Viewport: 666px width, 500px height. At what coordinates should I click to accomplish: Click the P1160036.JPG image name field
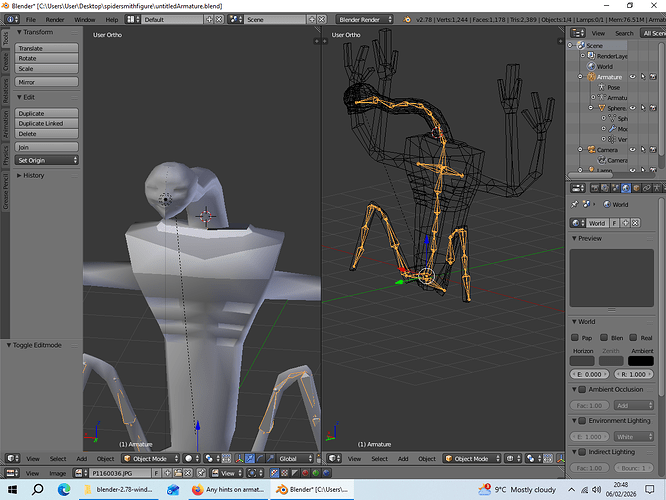120,473
